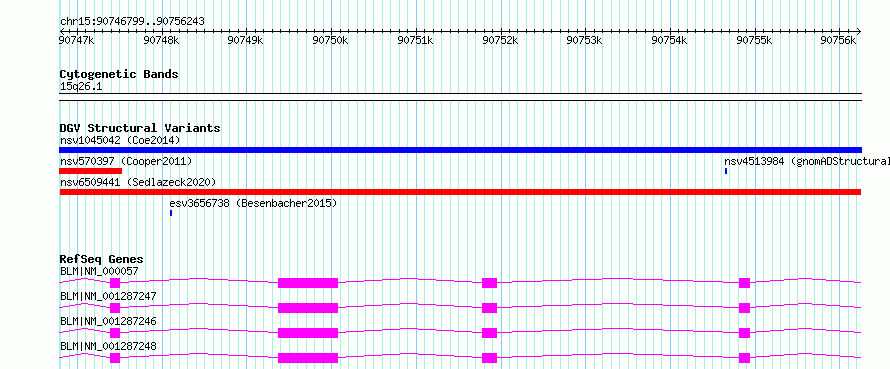Image resolution: width=890 pixels, height=369 pixels.
Task: Click the 90747k ruler tick label
Action: point(77,40)
